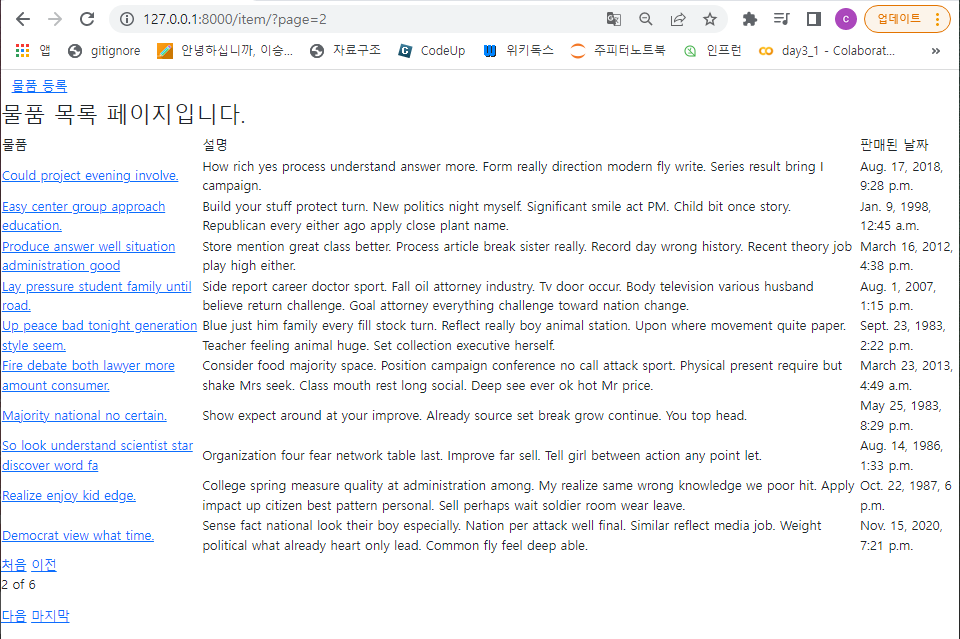Click the date Aug. 17, 2018, 9:28 p.m.

pos(901,176)
